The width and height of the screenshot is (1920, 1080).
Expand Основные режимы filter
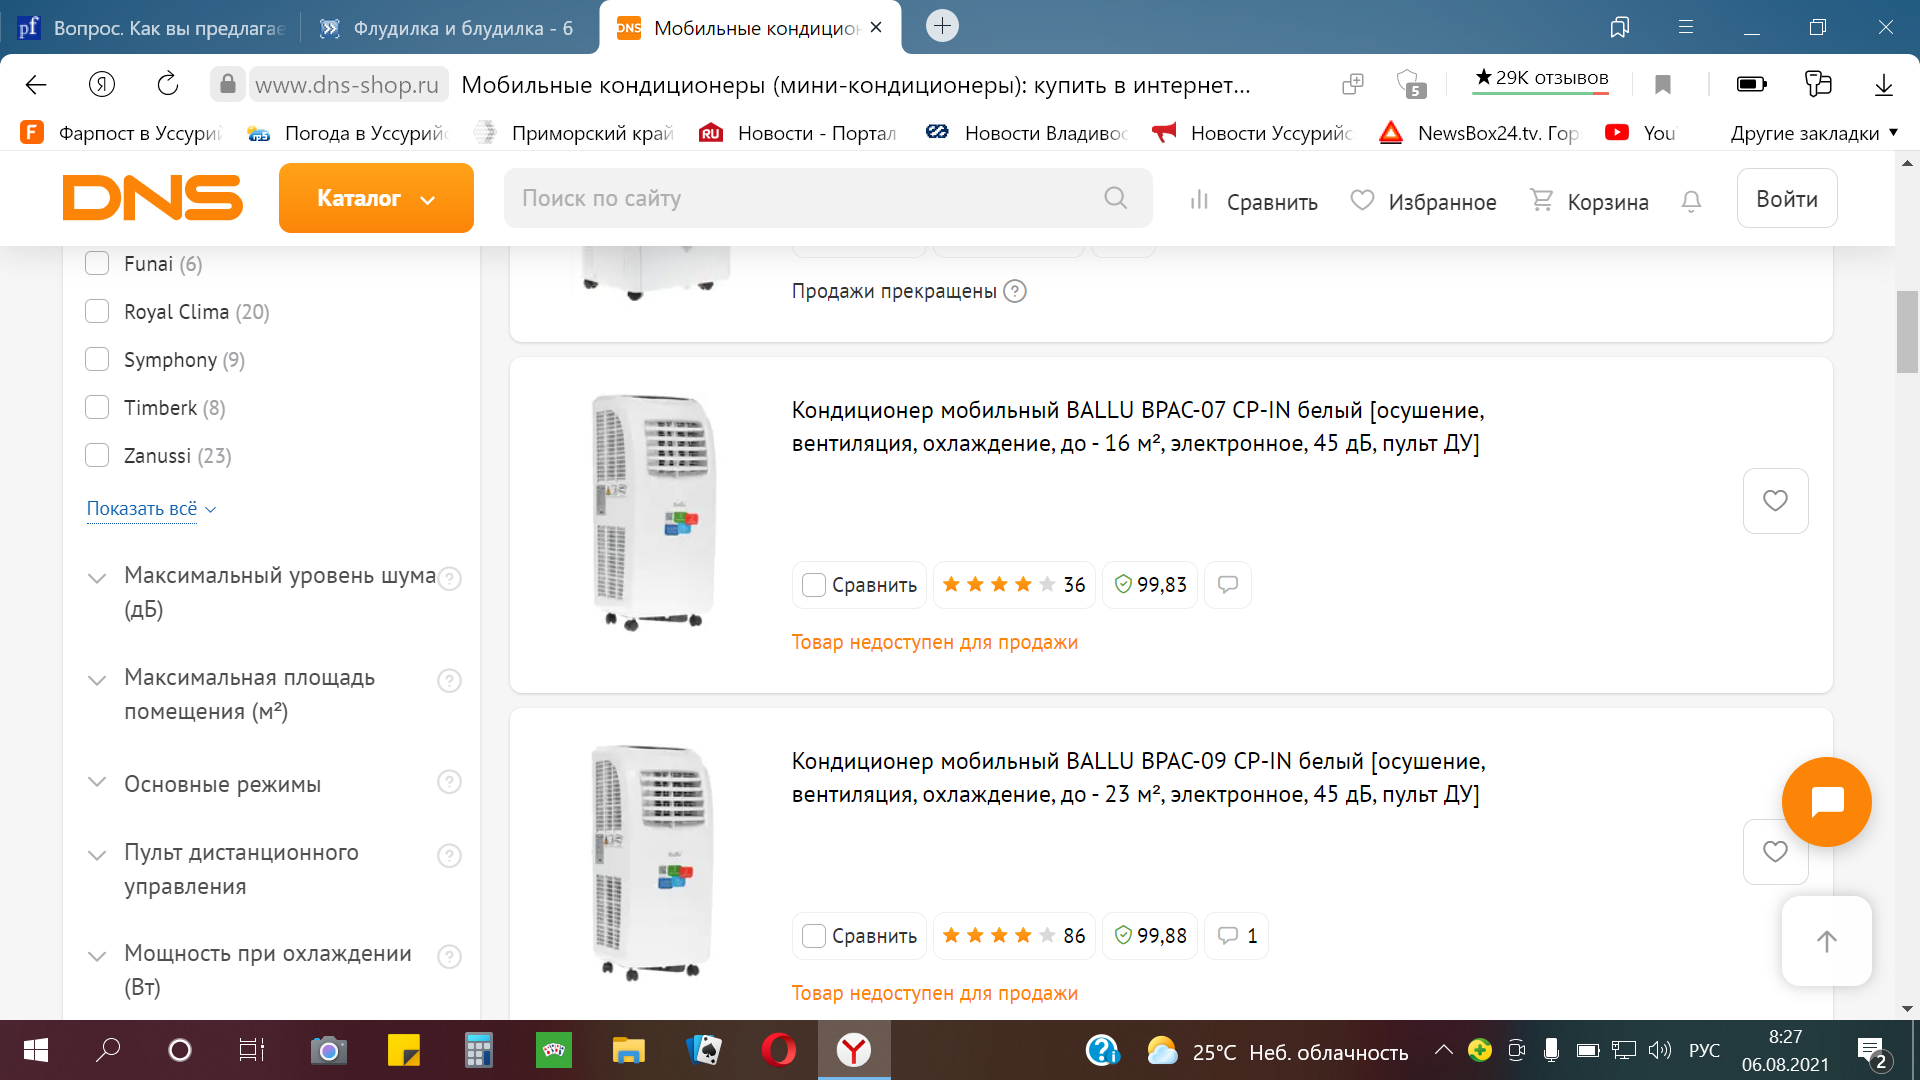pyautogui.click(x=97, y=782)
